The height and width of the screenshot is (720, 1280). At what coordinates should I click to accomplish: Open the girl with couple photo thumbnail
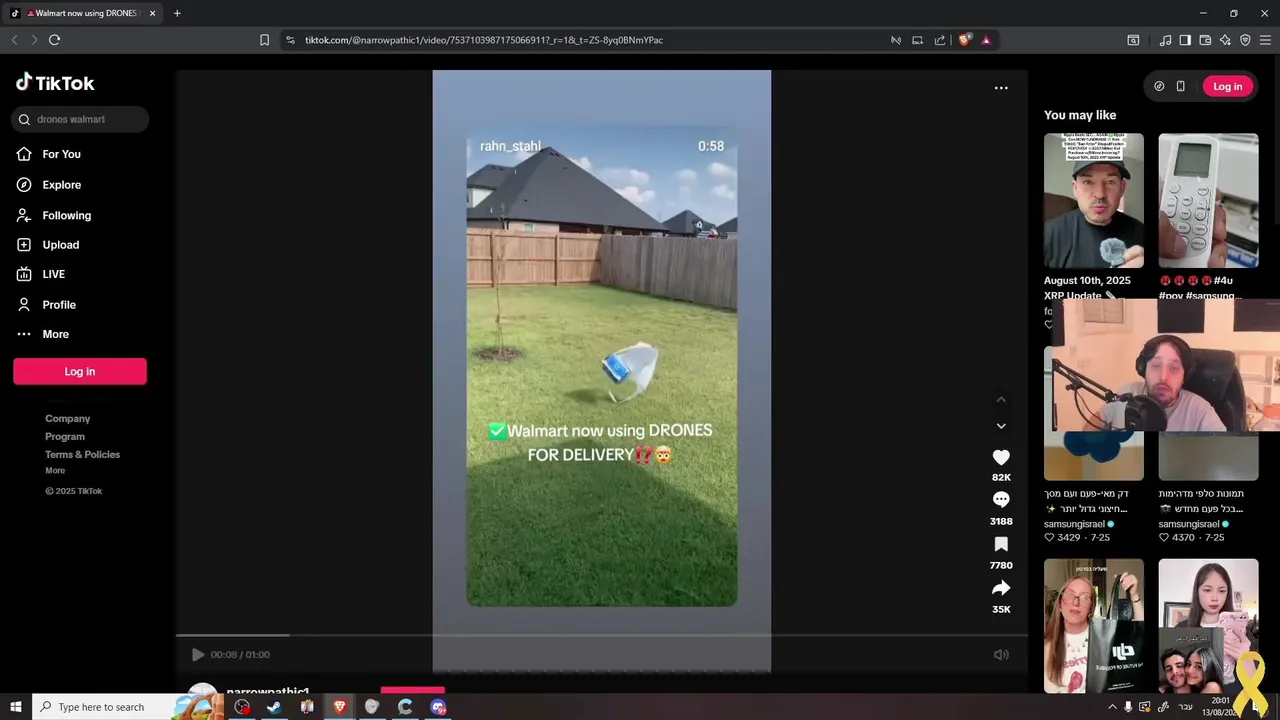click(1208, 626)
